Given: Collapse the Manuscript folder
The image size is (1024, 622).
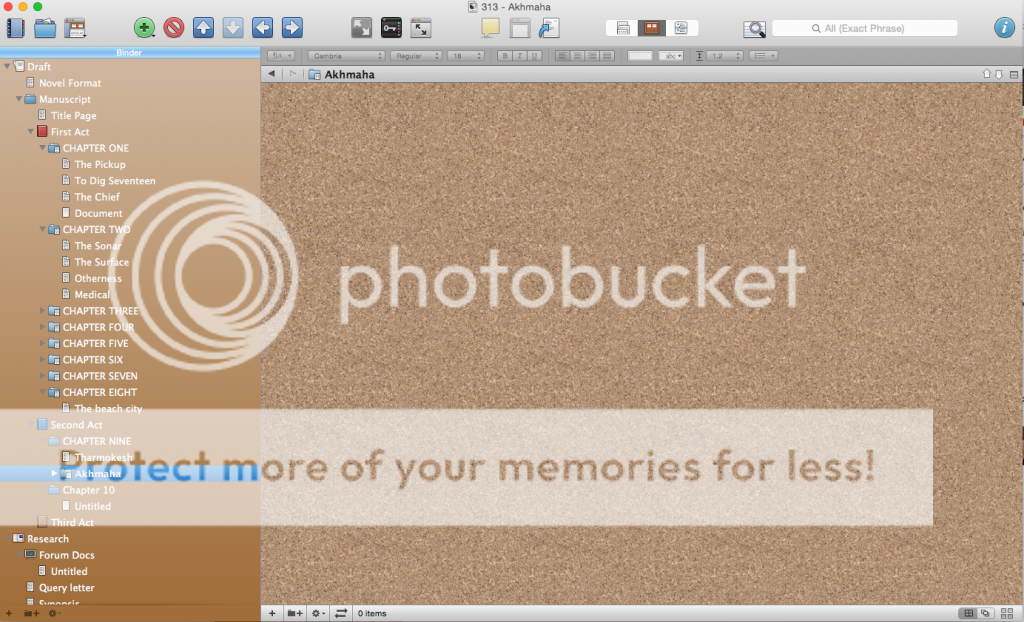Looking at the screenshot, I should point(19,99).
